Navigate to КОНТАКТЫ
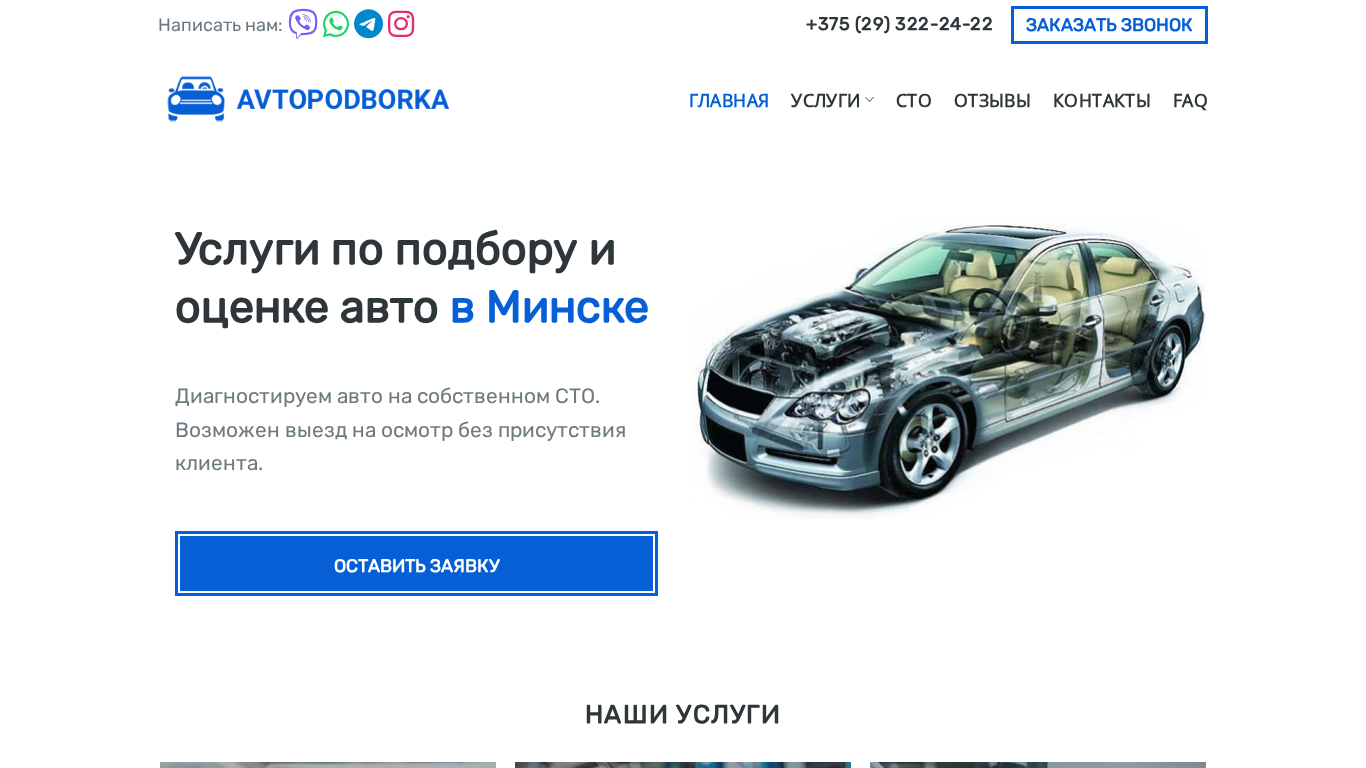 [x=1102, y=101]
